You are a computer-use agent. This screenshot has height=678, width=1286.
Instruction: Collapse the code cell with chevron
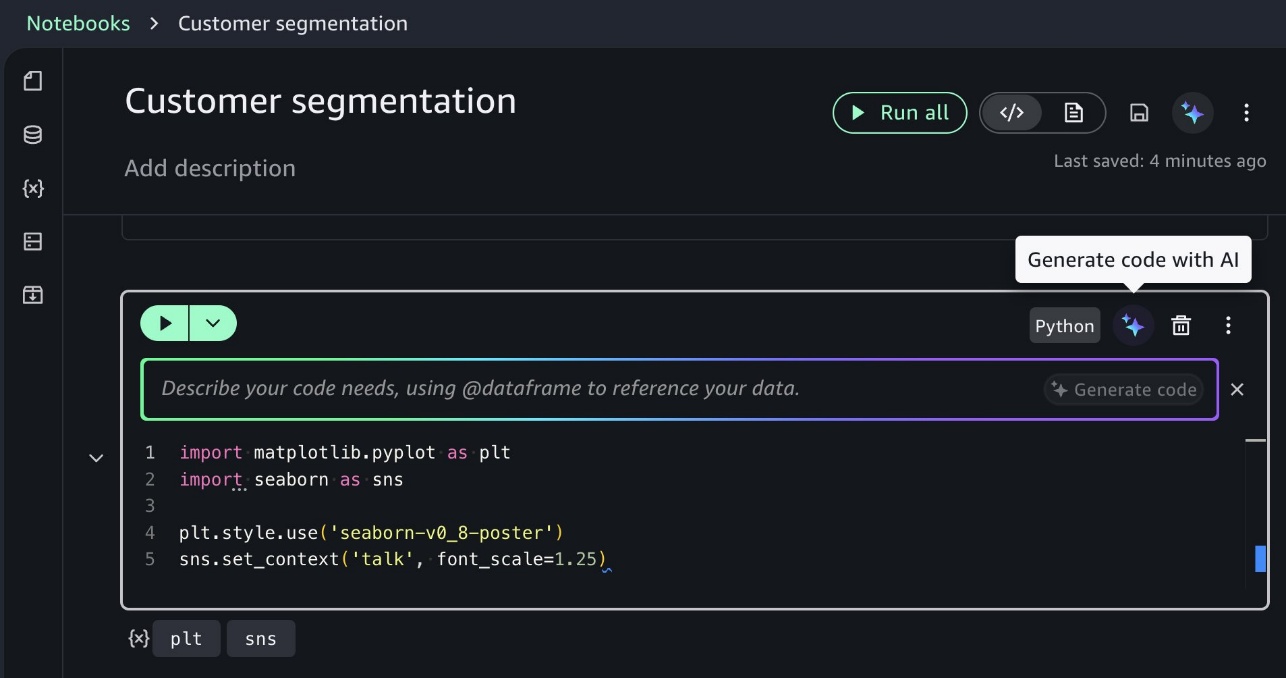coord(96,458)
